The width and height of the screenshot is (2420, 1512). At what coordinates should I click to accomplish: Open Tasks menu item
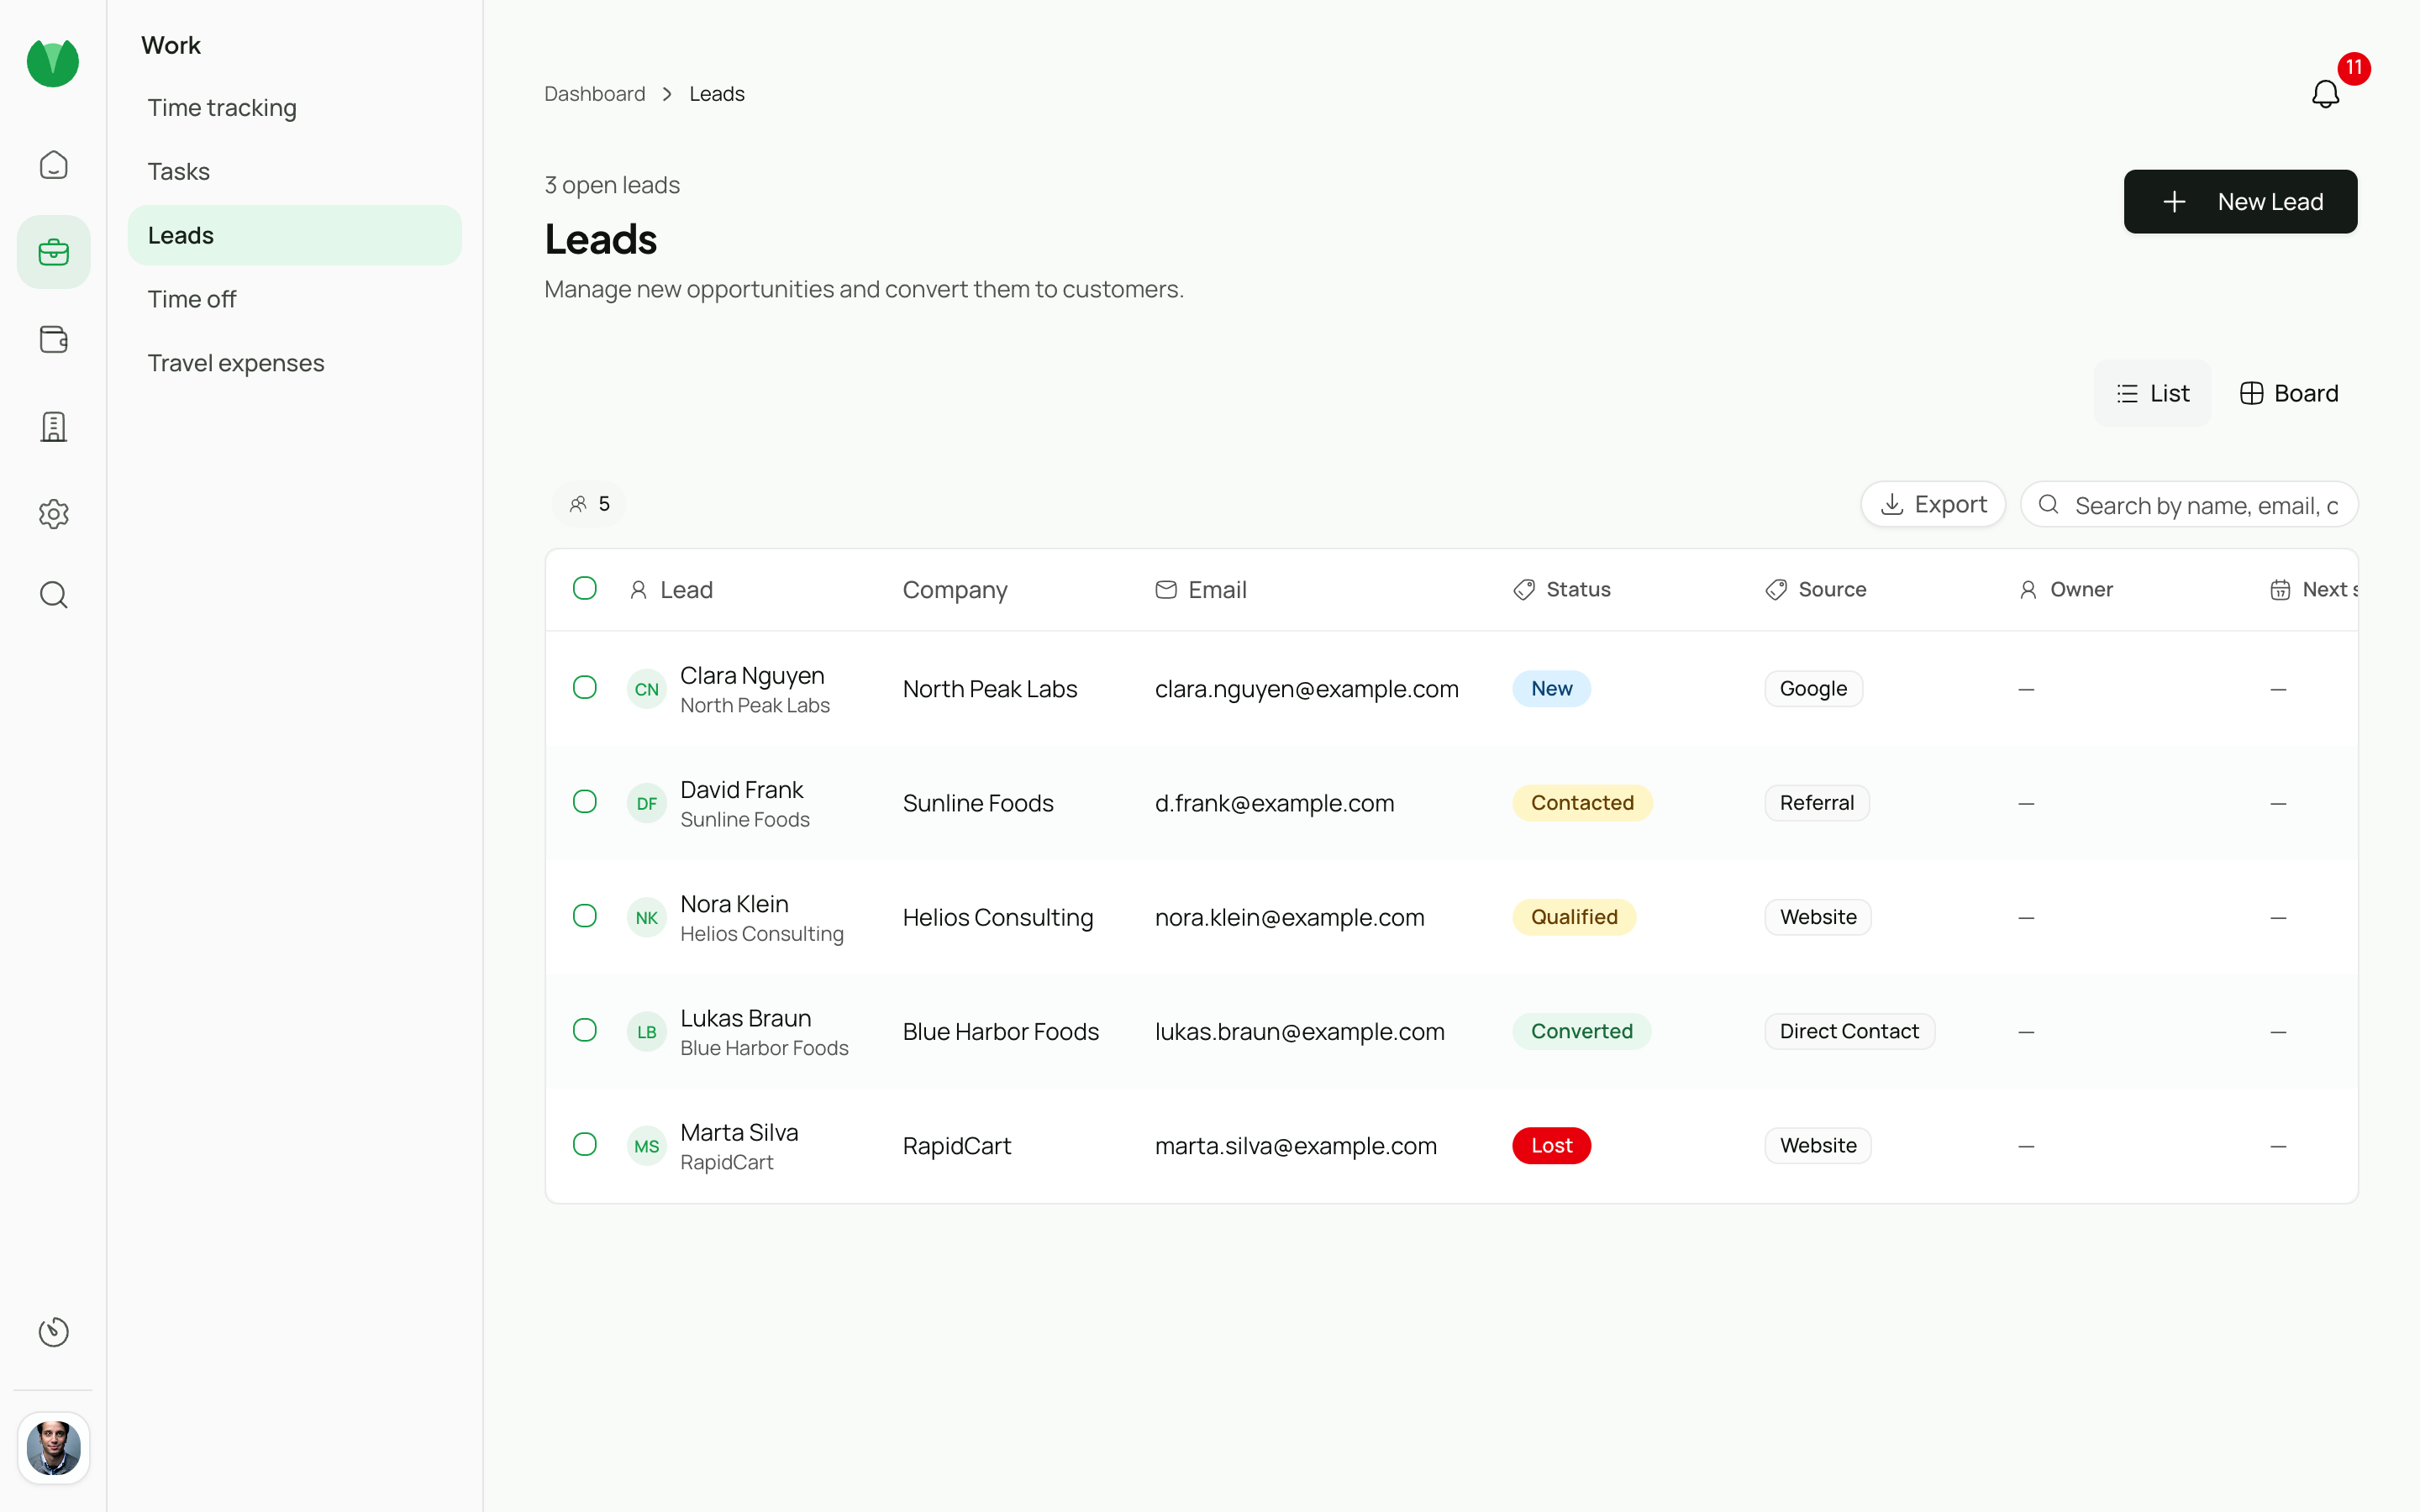(x=294, y=171)
